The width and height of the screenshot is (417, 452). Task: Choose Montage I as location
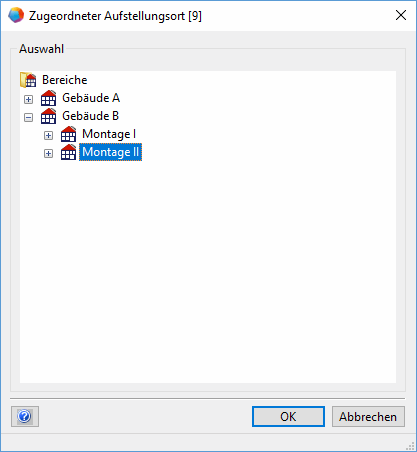click(x=109, y=134)
